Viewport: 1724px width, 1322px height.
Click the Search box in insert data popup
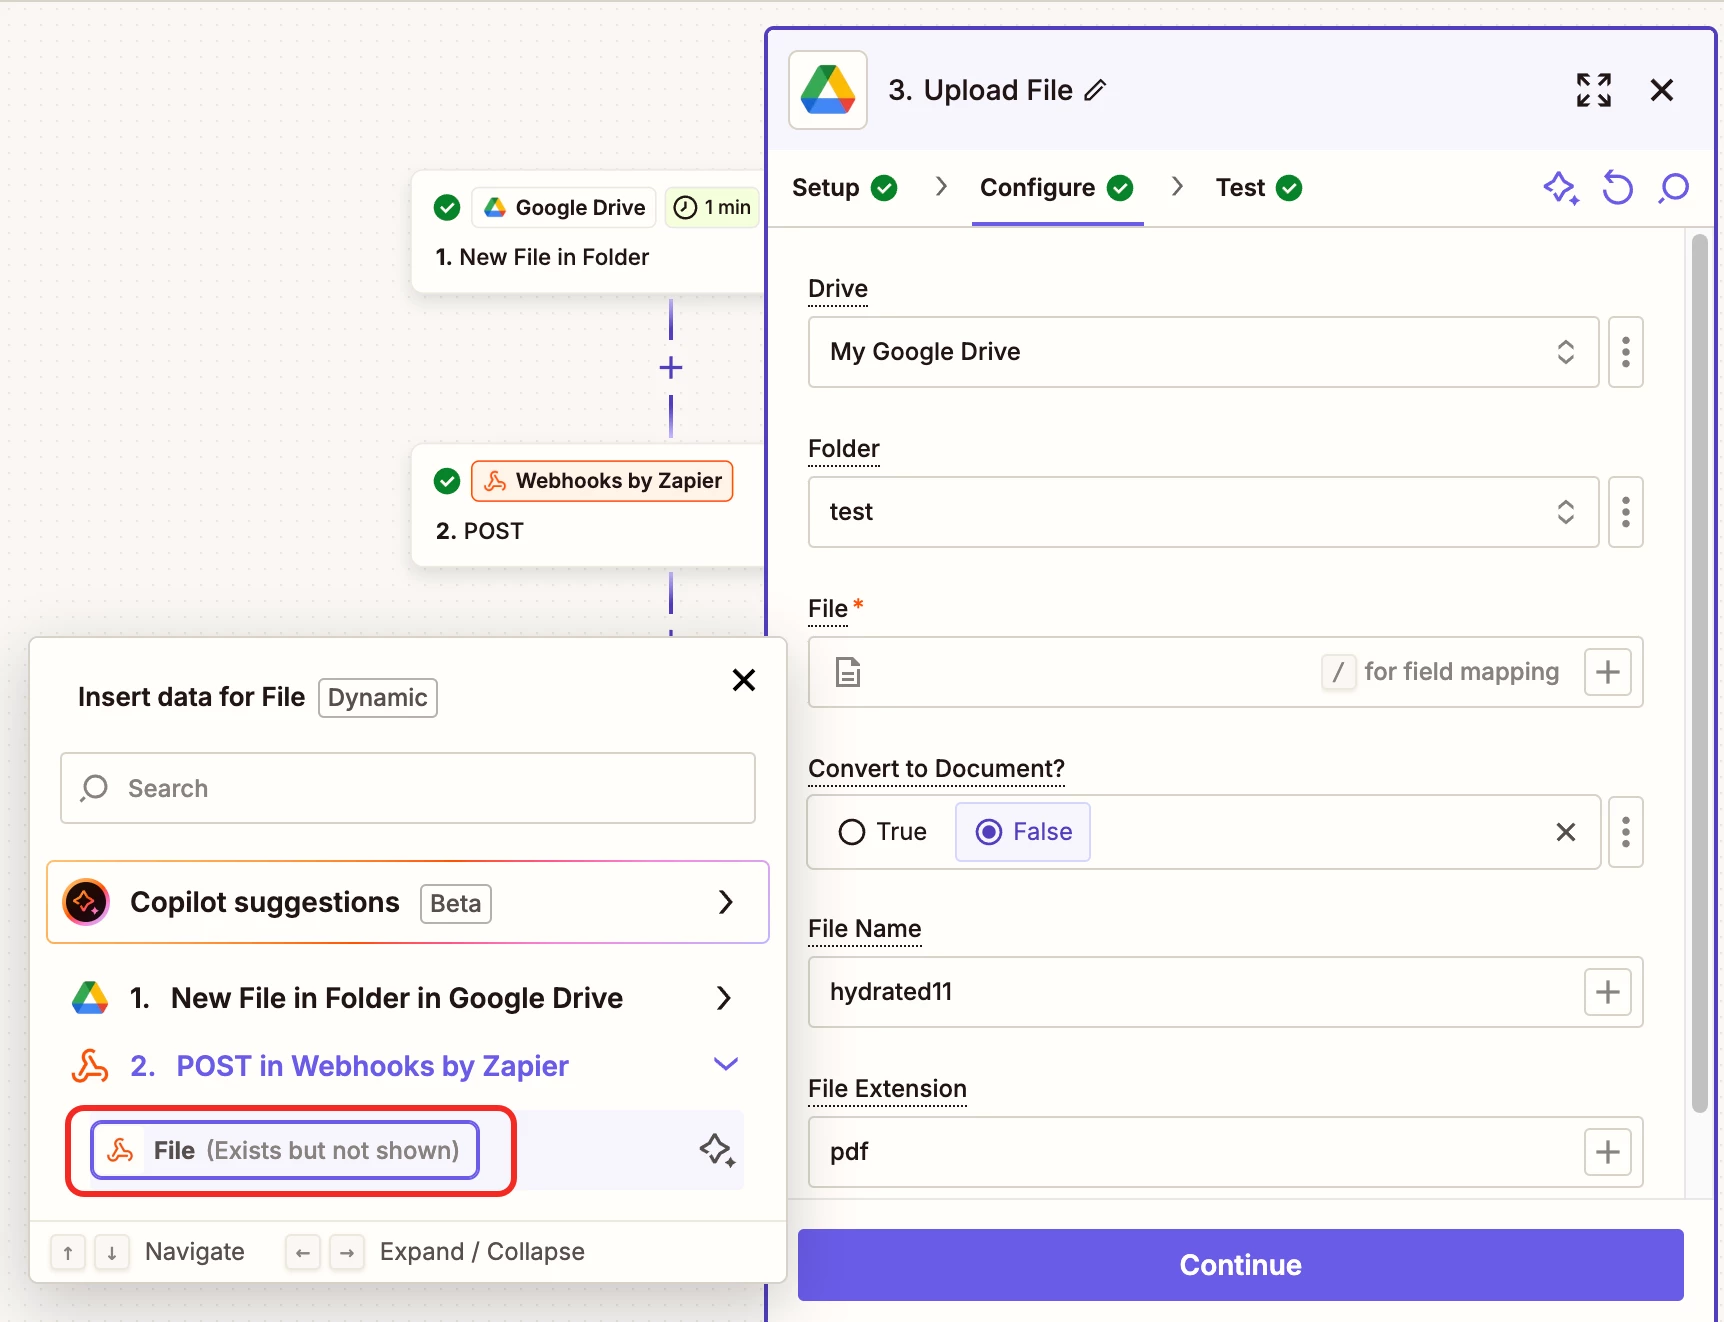[x=408, y=788]
